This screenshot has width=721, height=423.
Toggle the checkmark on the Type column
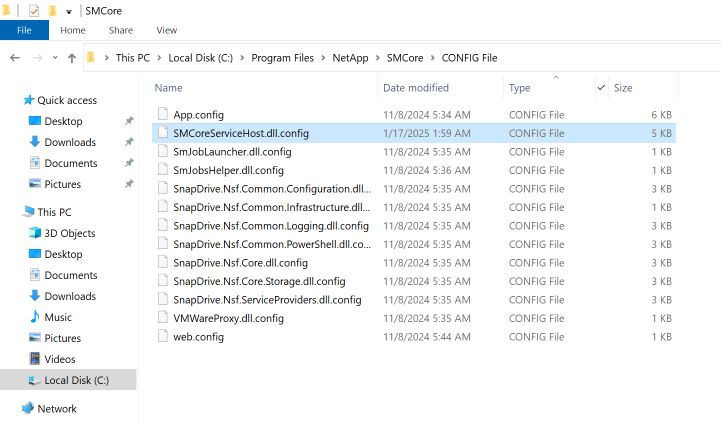coord(601,87)
